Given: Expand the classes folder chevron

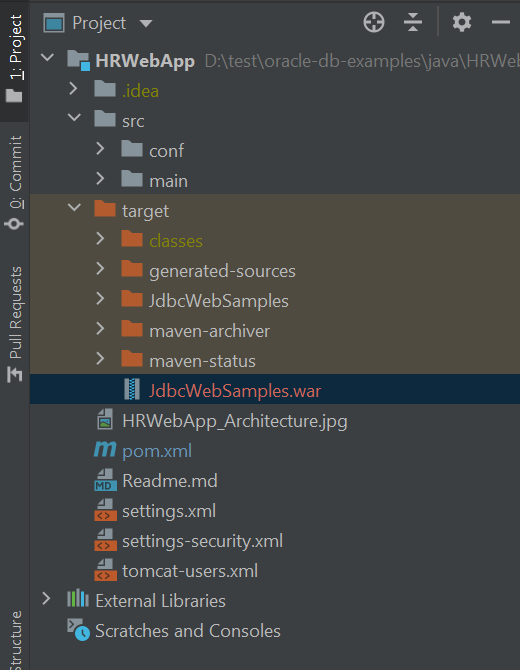Looking at the screenshot, I should tap(100, 238).
